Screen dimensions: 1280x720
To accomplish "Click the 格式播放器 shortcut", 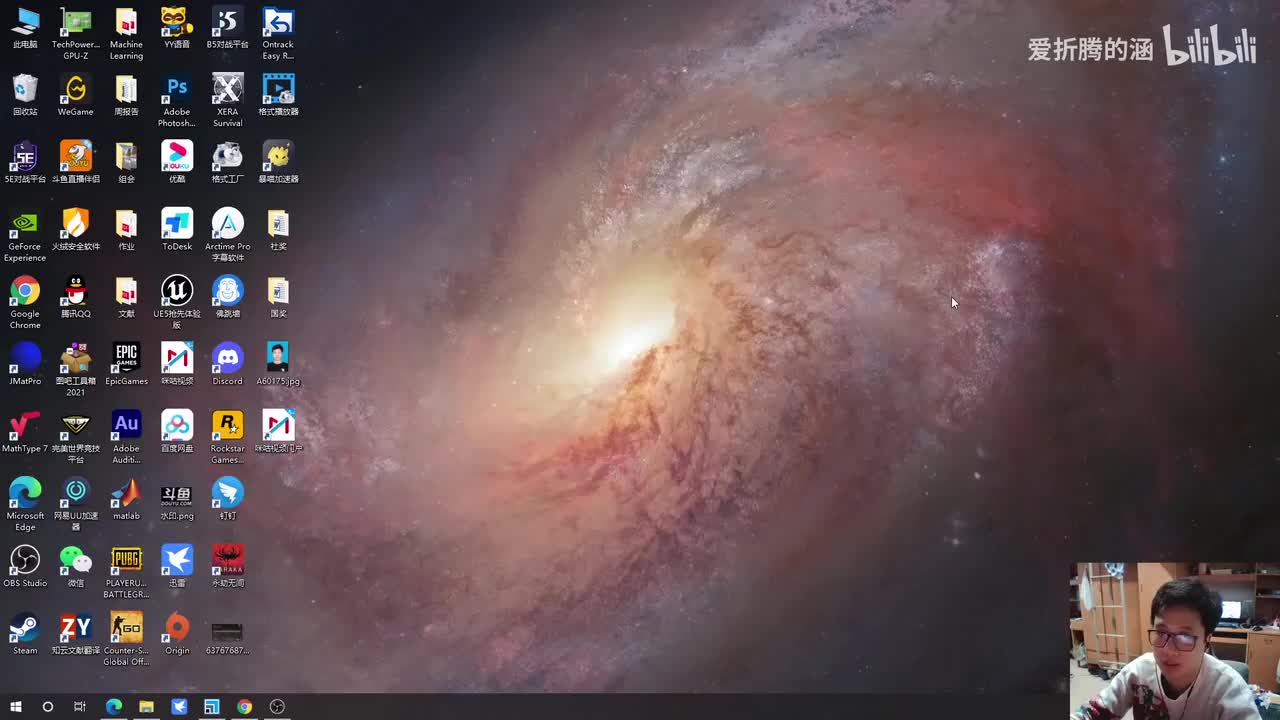I will click(x=278, y=96).
